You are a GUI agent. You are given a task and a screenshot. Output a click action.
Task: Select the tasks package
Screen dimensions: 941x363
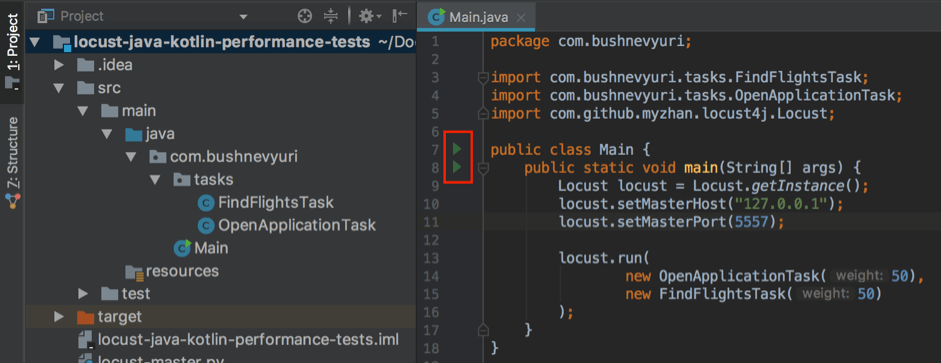[x=214, y=179]
